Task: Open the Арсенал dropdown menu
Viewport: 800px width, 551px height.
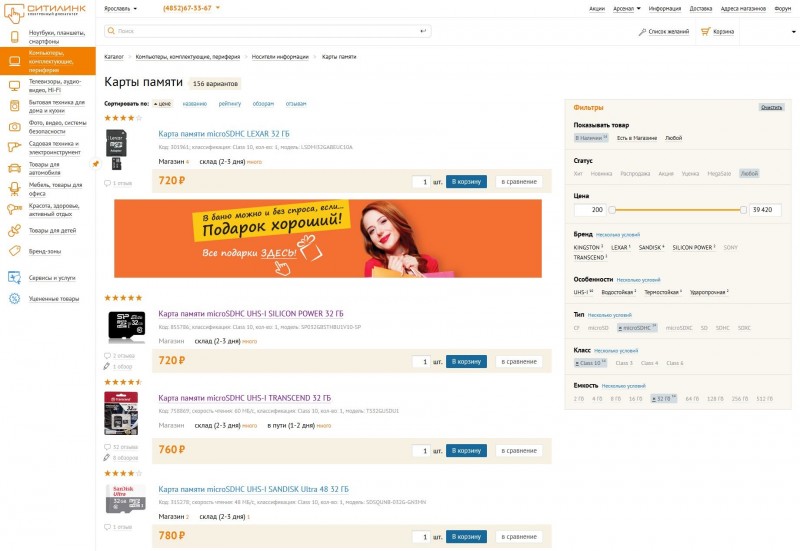Action: [627, 9]
